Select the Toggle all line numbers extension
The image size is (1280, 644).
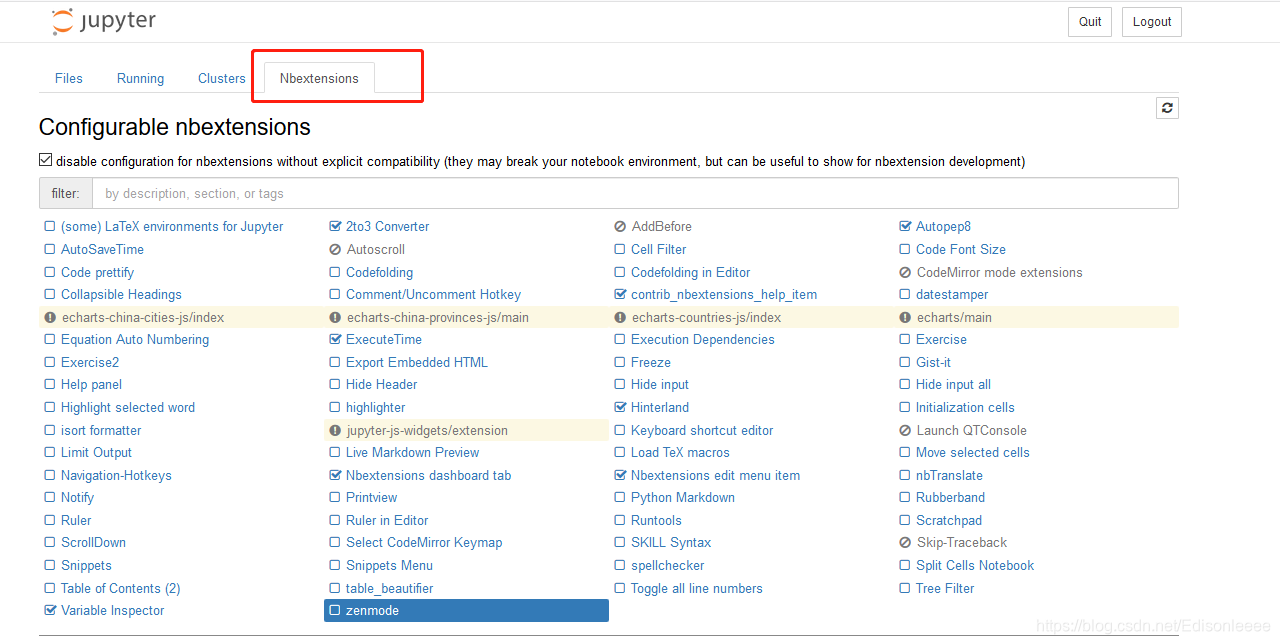pyautogui.click(x=697, y=589)
